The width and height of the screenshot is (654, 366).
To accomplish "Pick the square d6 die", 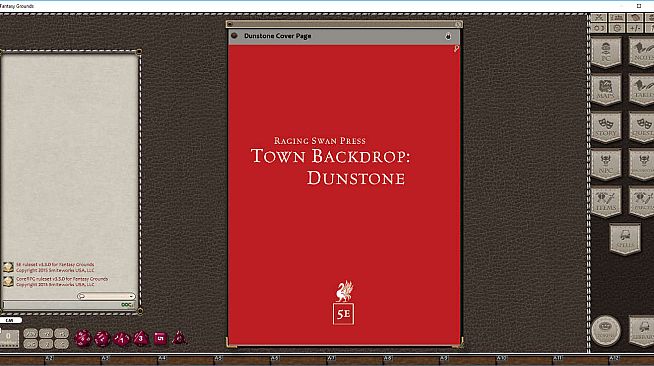I will click(x=160, y=338).
